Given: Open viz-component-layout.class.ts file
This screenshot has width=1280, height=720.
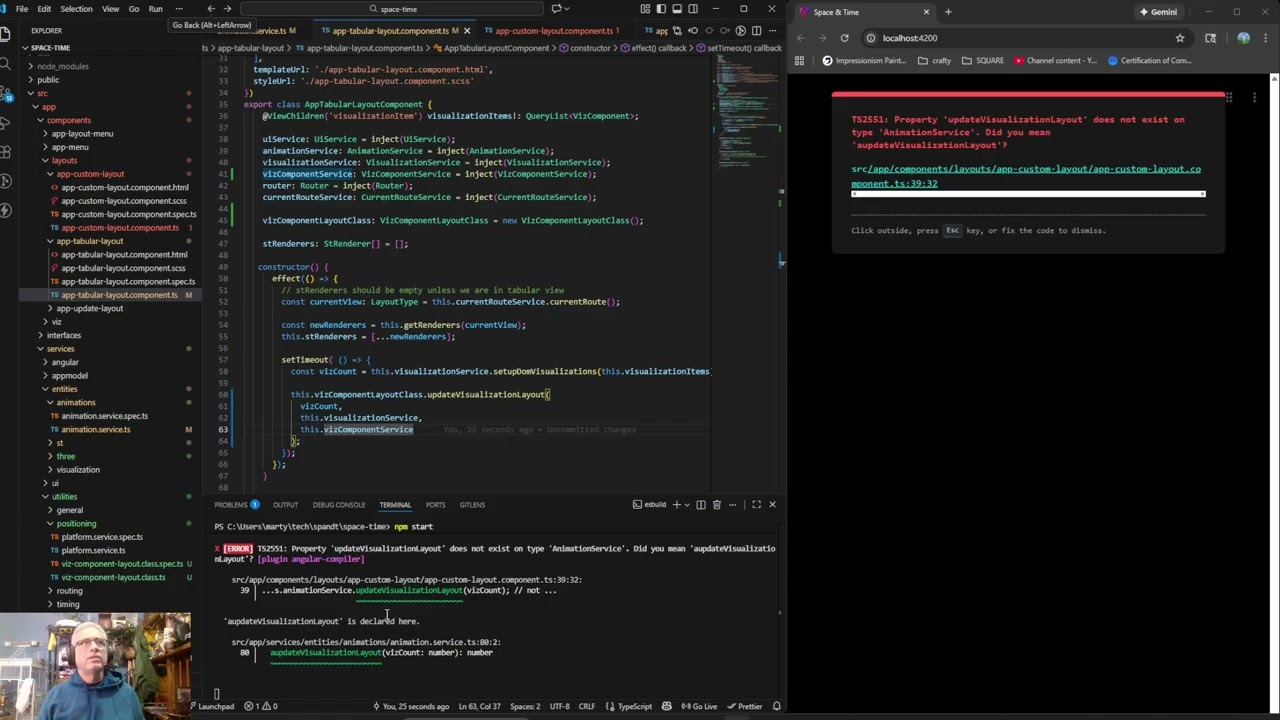Looking at the screenshot, I should pyautogui.click(x=113, y=577).
